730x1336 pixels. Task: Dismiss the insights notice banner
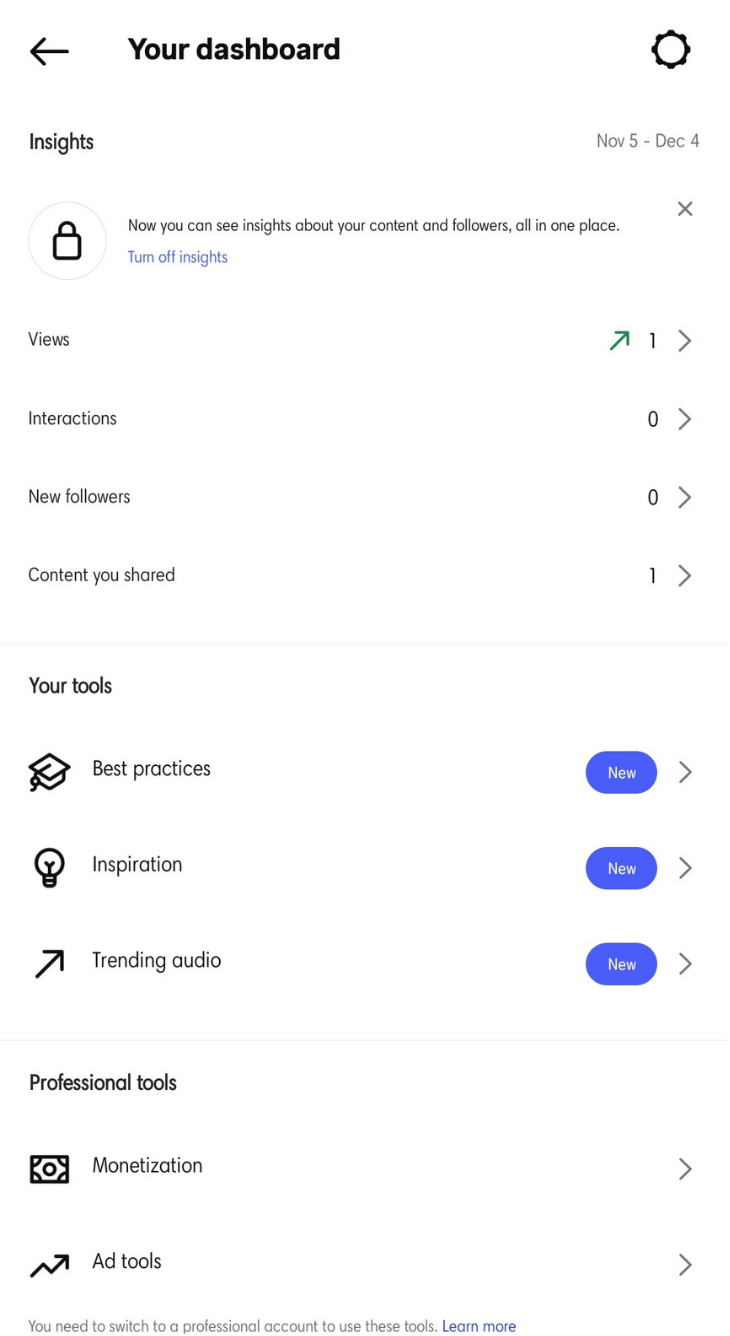pyautogui.click(x=685, y=209)
